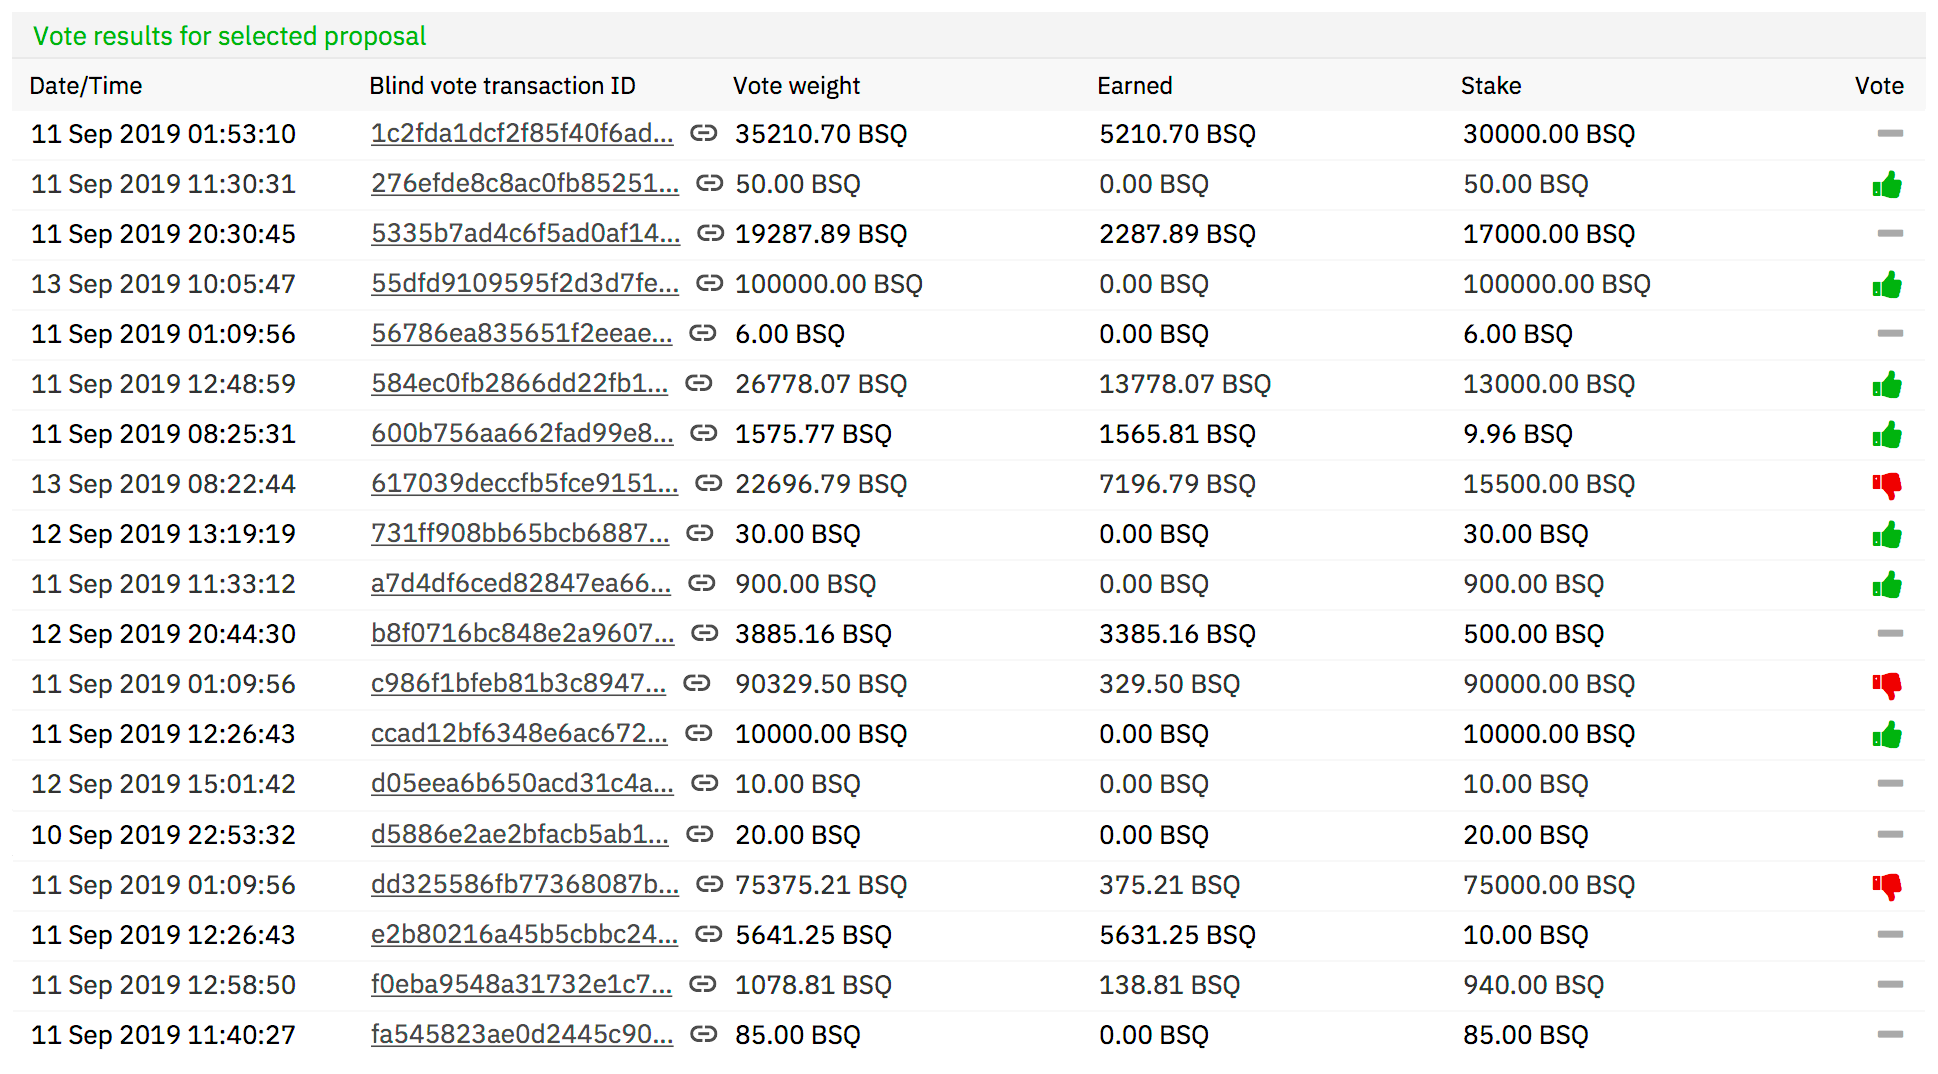Click red thumbs-down on 90000.00 BSQ stake row
The height and width of the screenshot is (1074, 1938).
pos(1887,685)
